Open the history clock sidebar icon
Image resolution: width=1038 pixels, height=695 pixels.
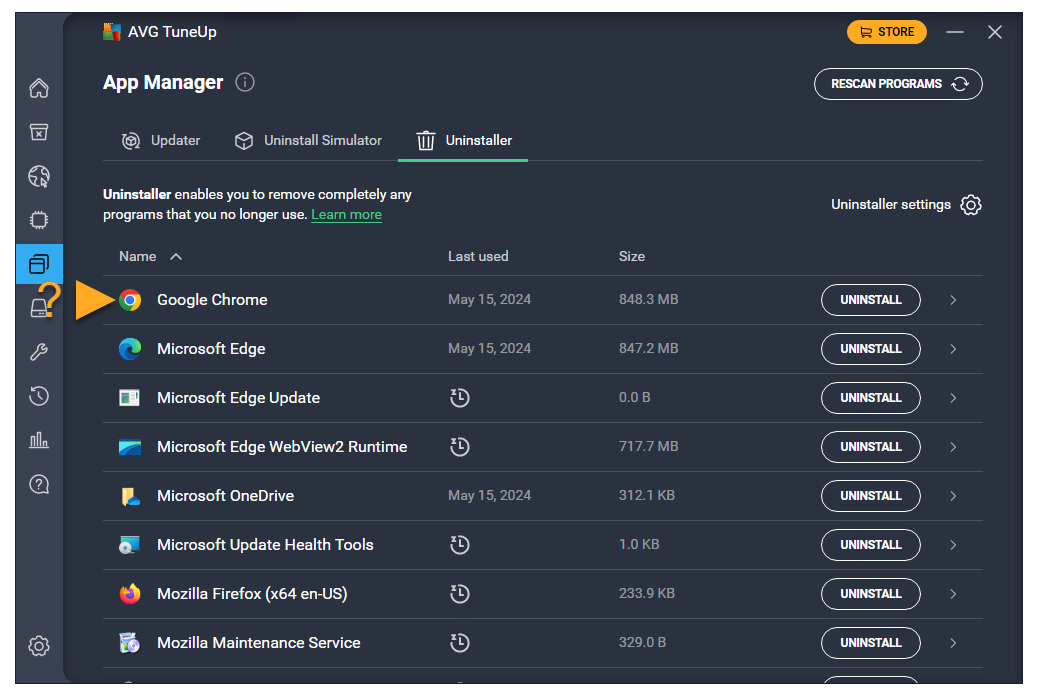point(39,396)
